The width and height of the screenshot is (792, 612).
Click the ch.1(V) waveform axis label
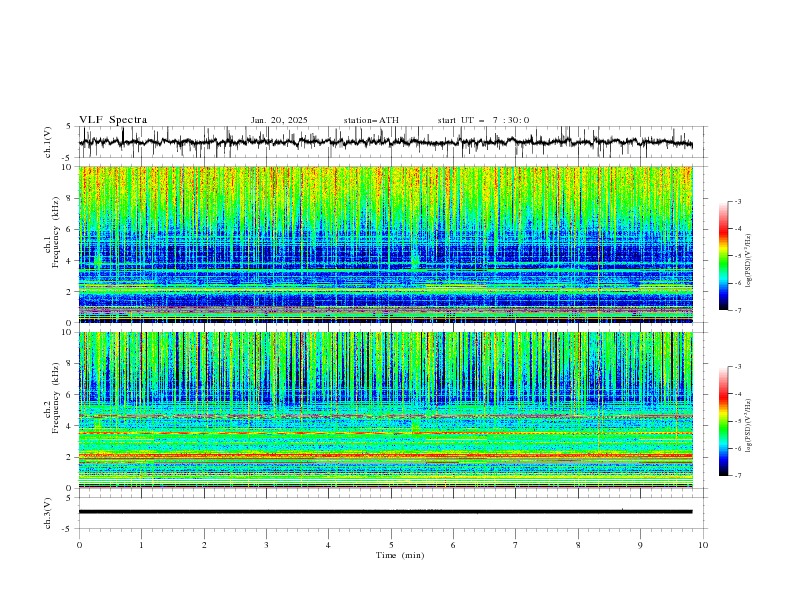pos(48,142)
